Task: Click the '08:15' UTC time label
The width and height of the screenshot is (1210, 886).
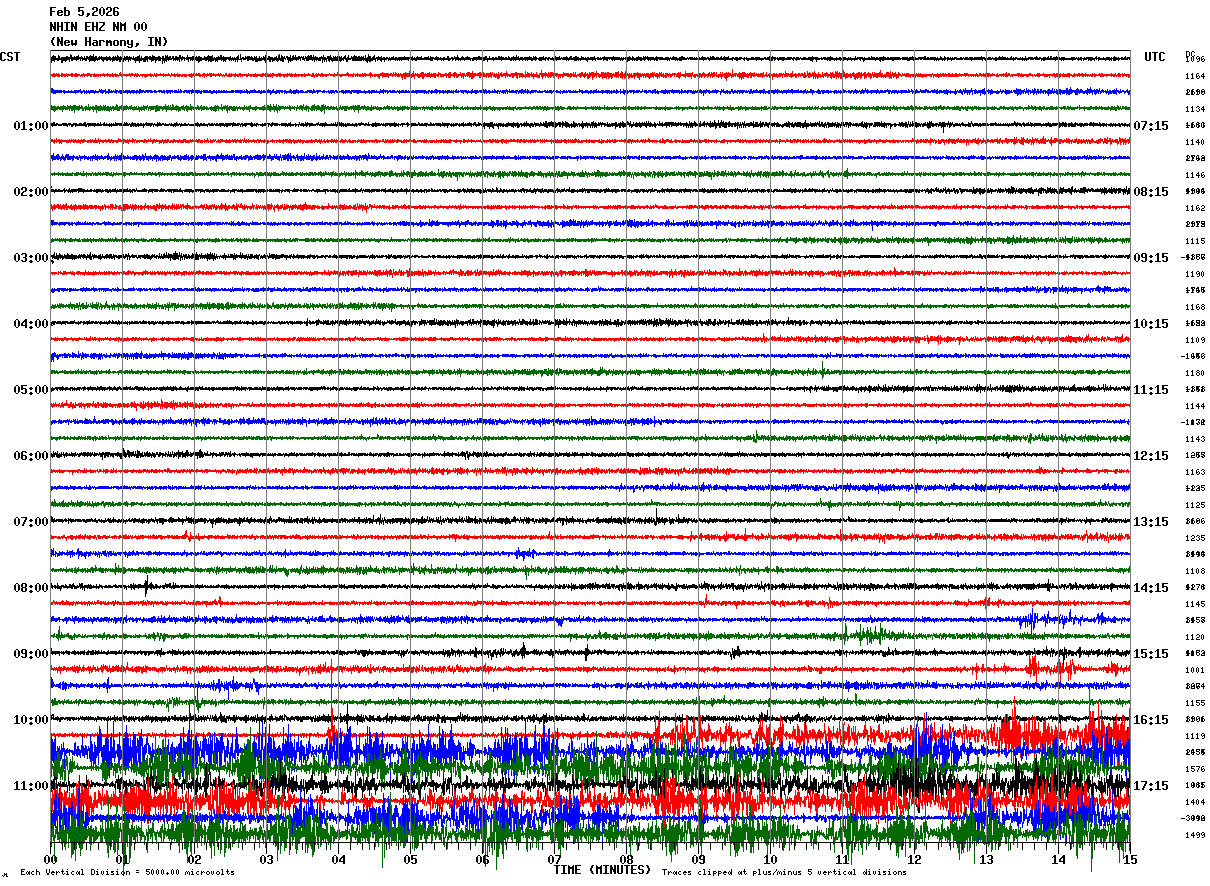Action: (x=1151, y=192)
